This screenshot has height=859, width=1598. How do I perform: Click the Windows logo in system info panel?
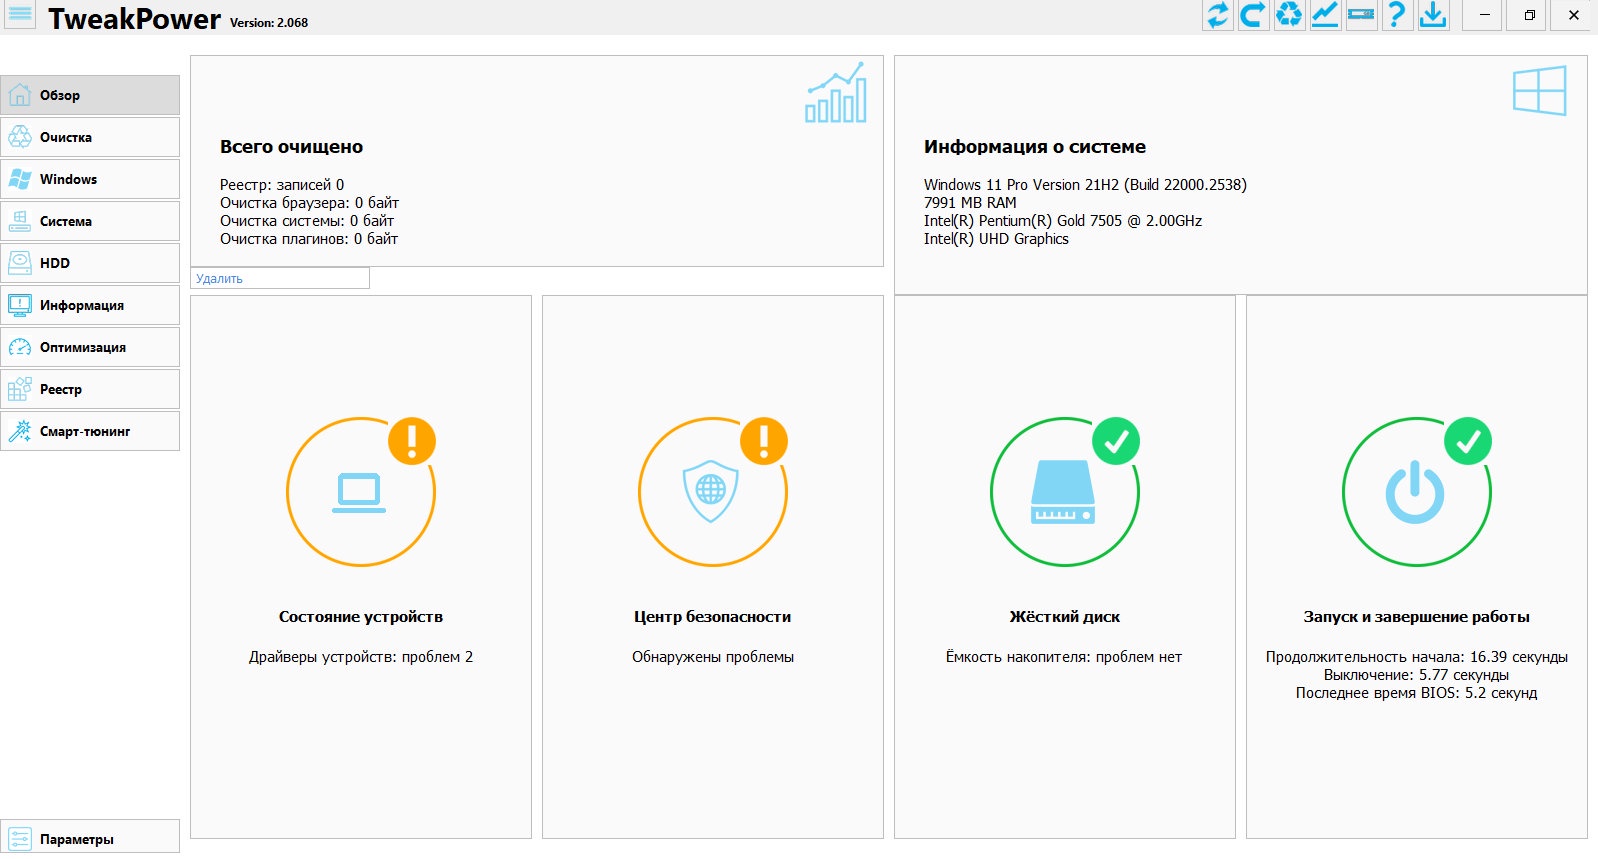[x=1540, y=91]
